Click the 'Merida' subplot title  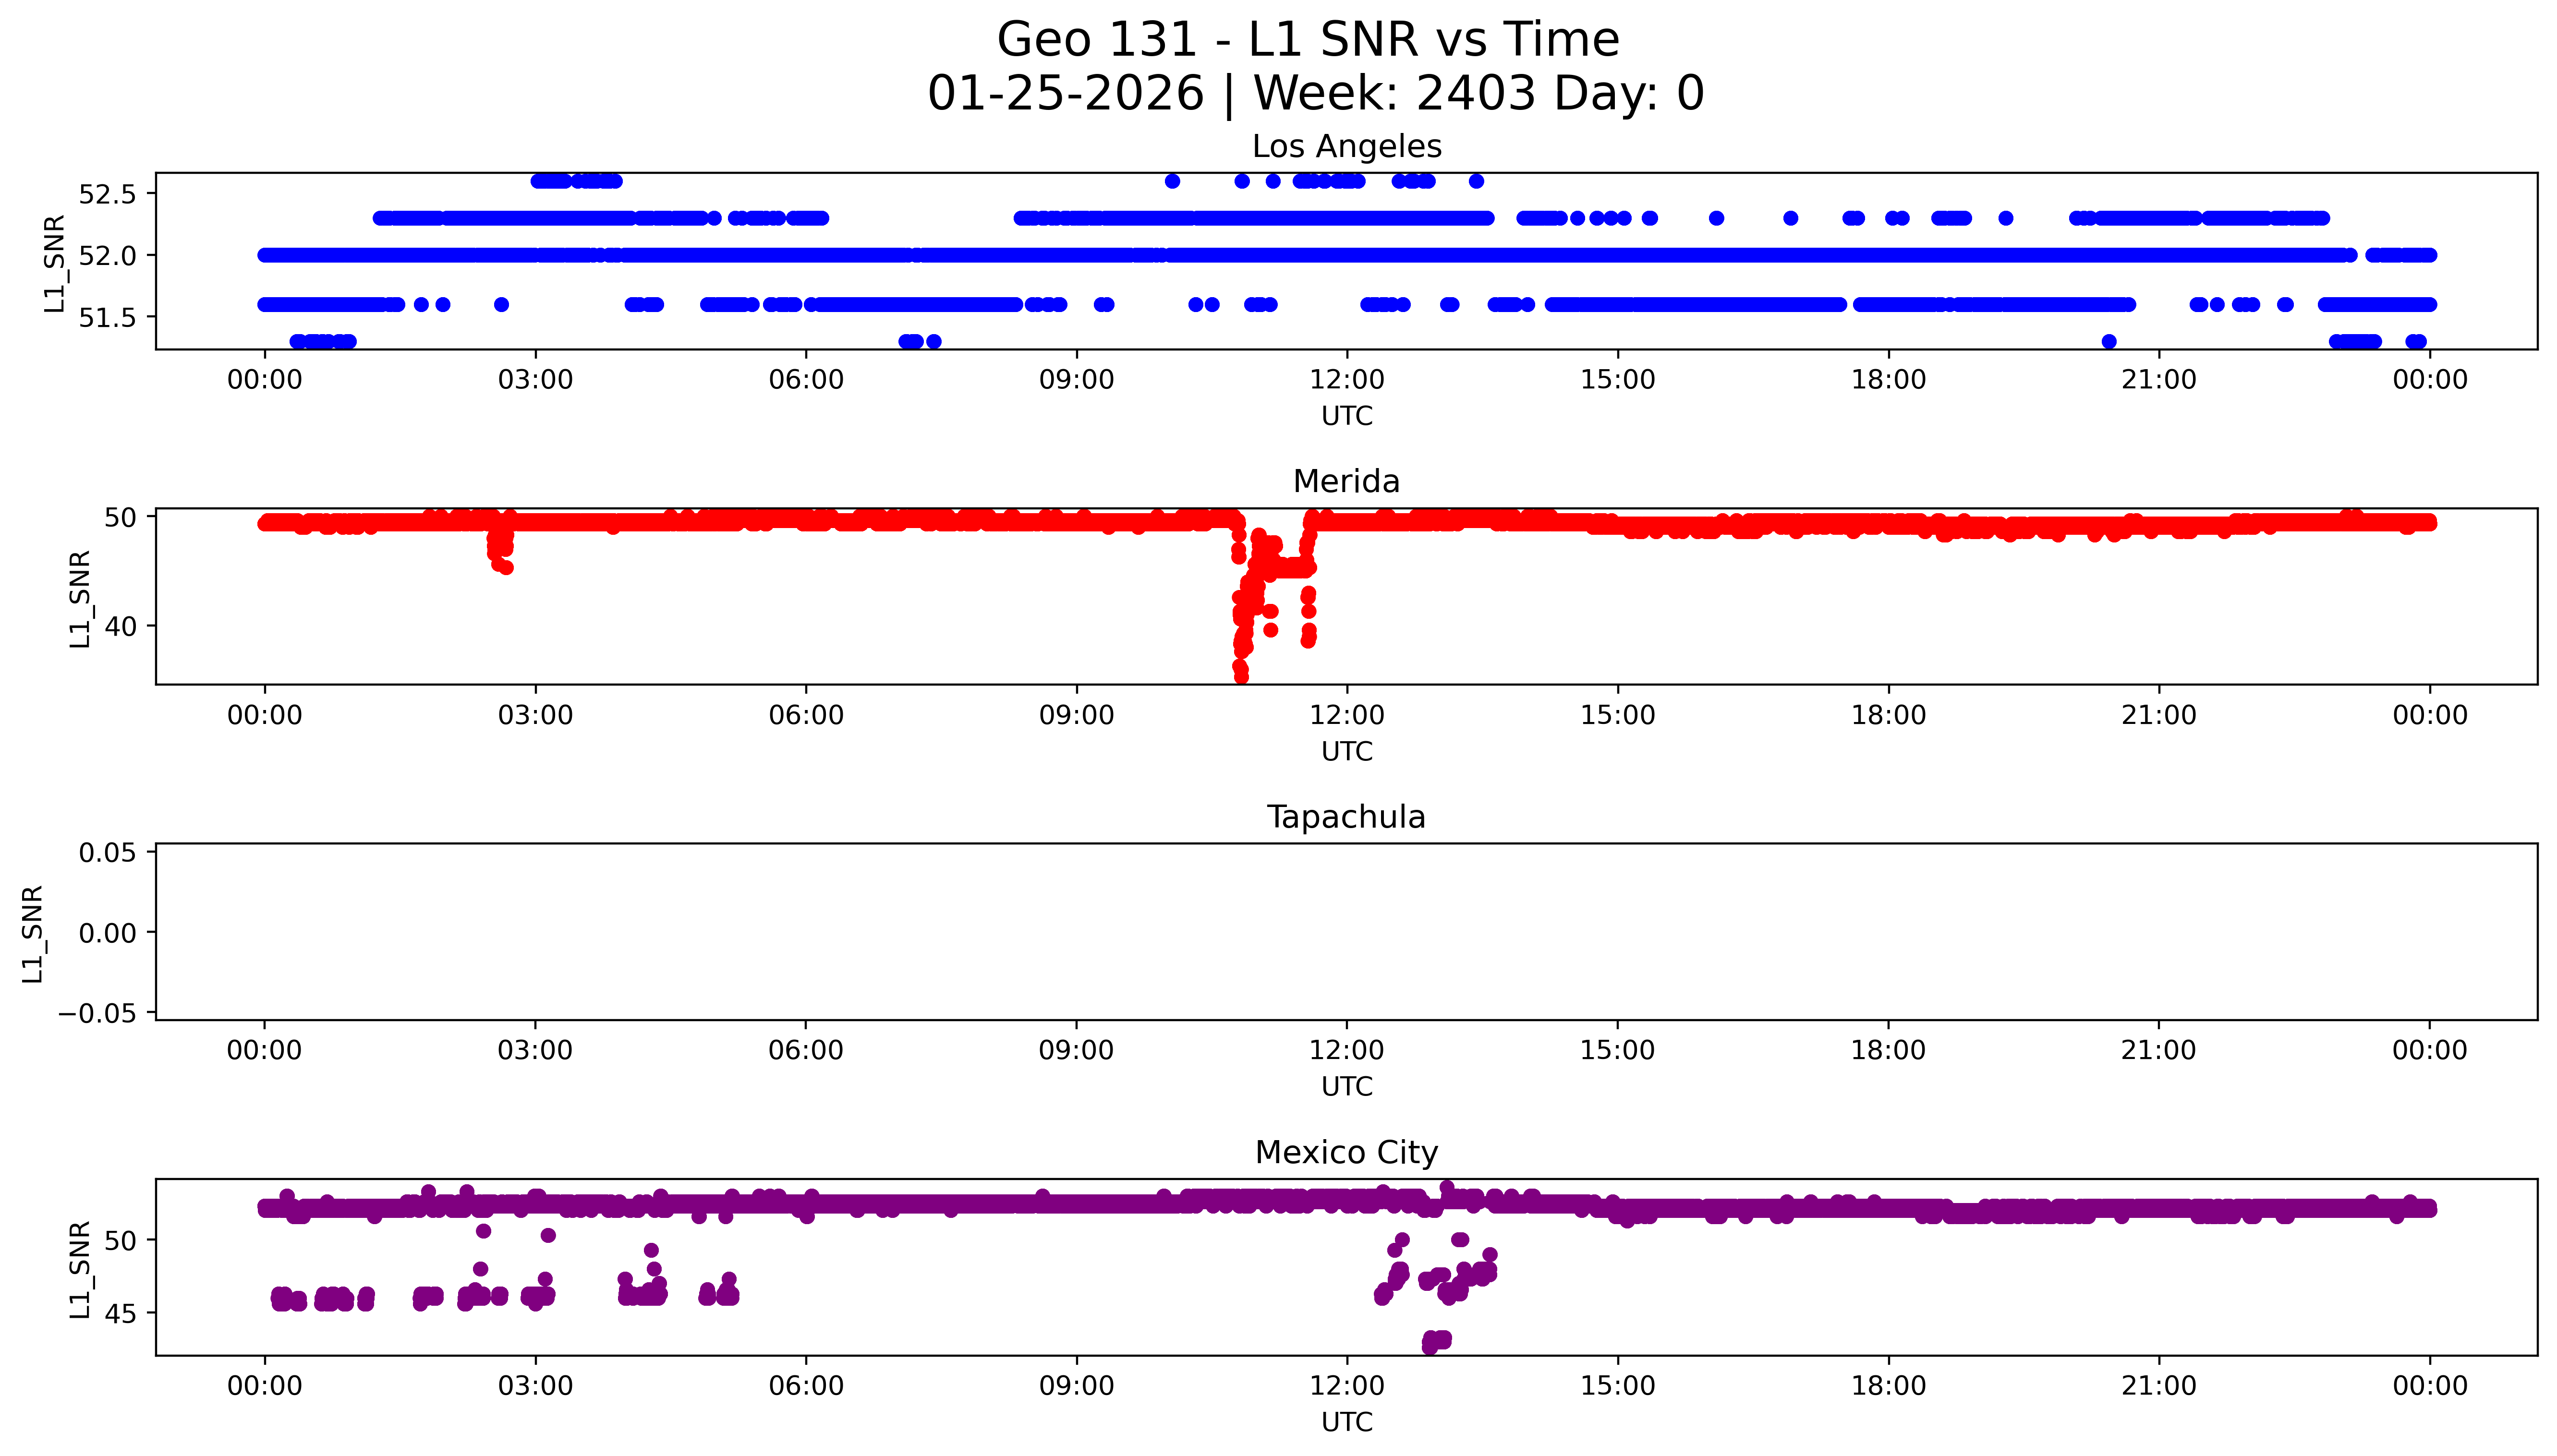(x=1346, y=482)
